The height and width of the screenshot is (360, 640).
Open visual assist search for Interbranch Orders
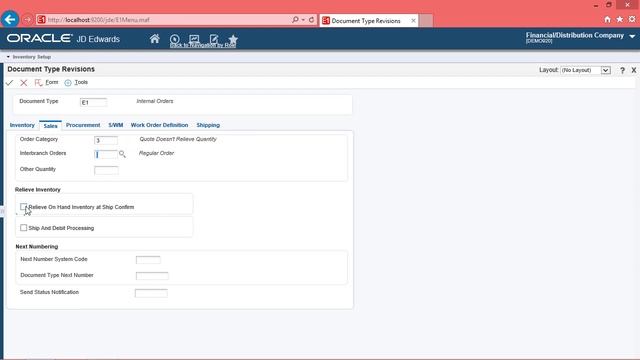click(122, 154)
